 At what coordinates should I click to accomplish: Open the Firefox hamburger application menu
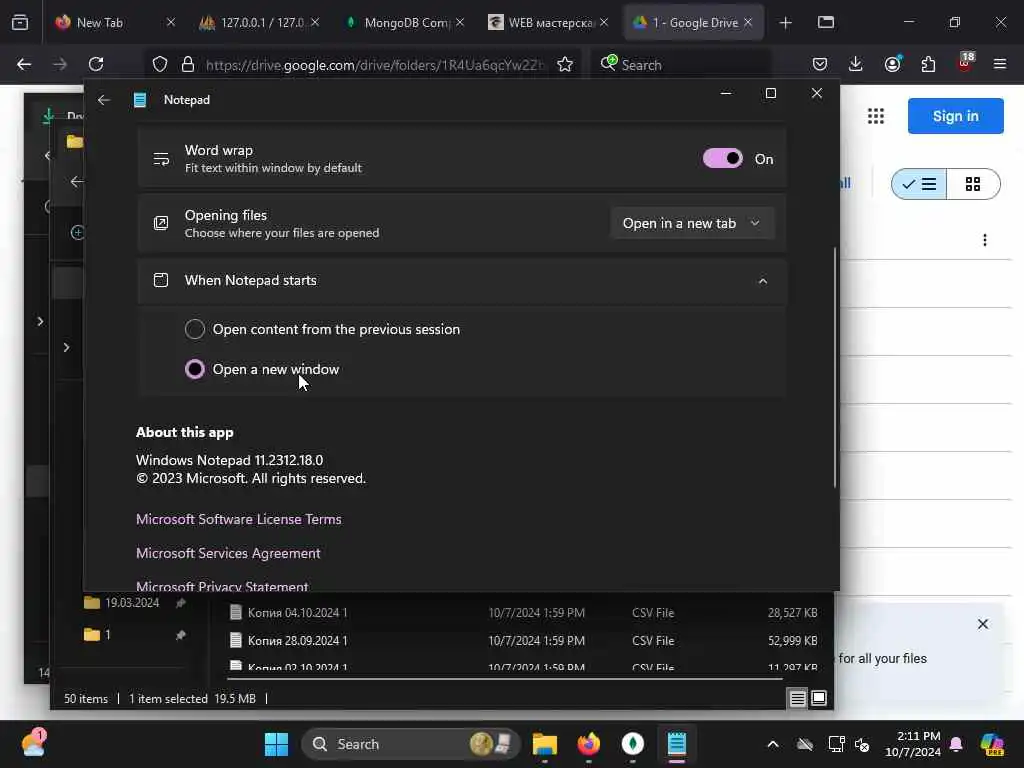(1000, 64)
